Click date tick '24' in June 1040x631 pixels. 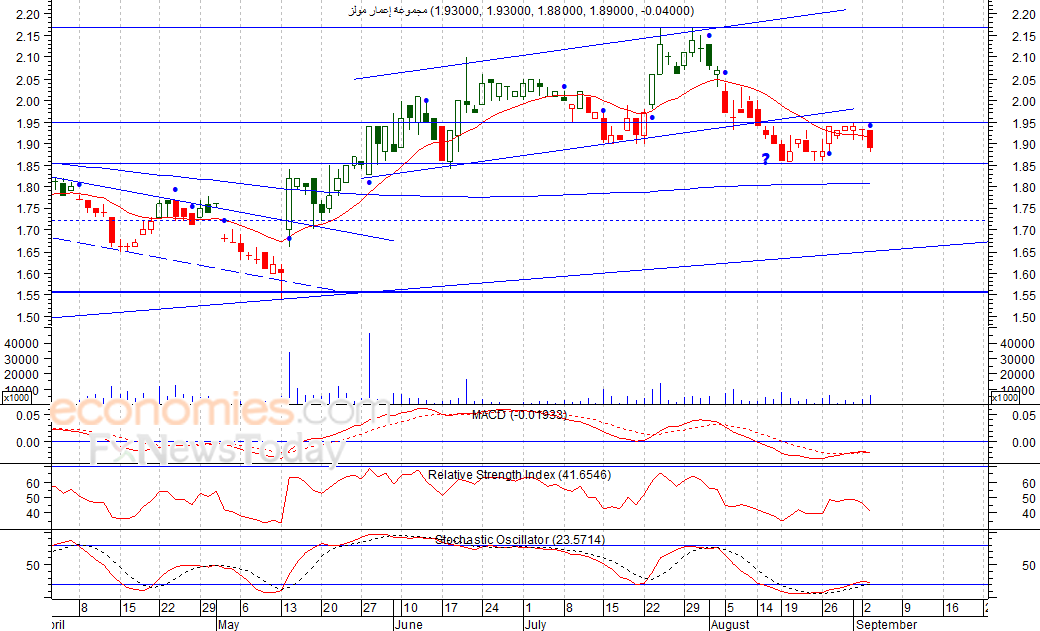point(491,608)
